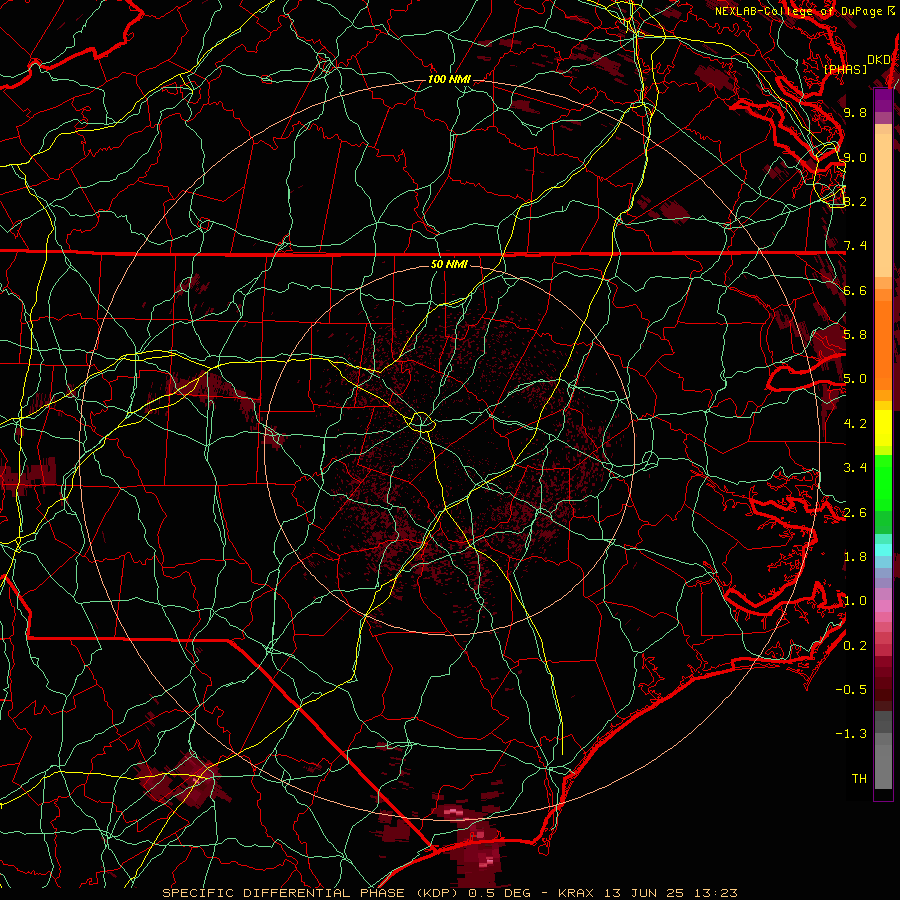Click the 2.6 value on the color scale

(x=855, y=513)
